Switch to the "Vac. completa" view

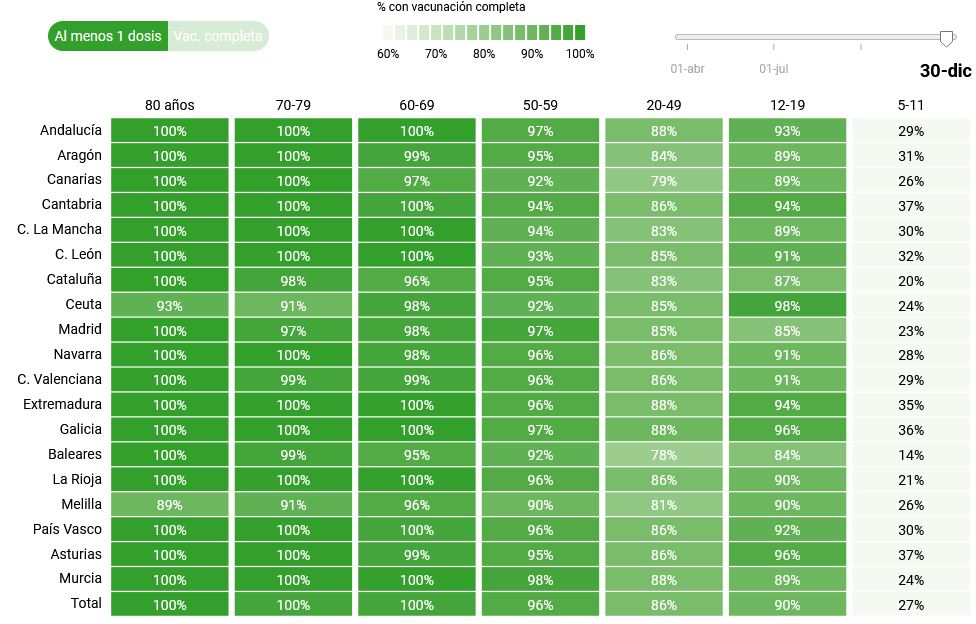coord(217,36)
